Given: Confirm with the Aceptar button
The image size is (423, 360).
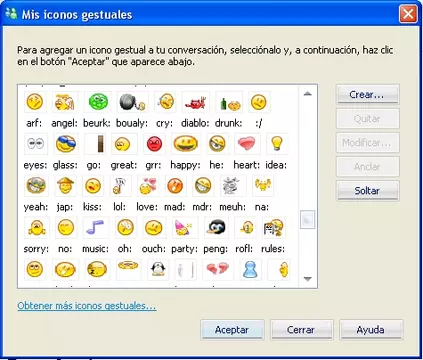Looking at the screenshot, I should click(232, 330).
